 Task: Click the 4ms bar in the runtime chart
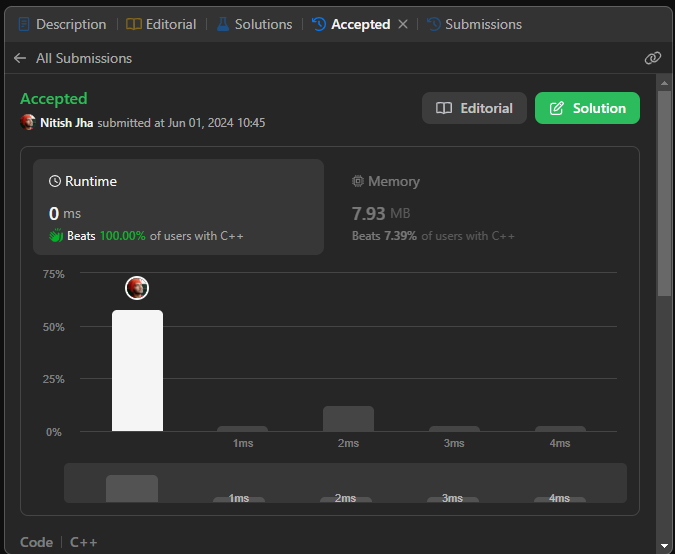pyautogui.click(x=560, y=429)
